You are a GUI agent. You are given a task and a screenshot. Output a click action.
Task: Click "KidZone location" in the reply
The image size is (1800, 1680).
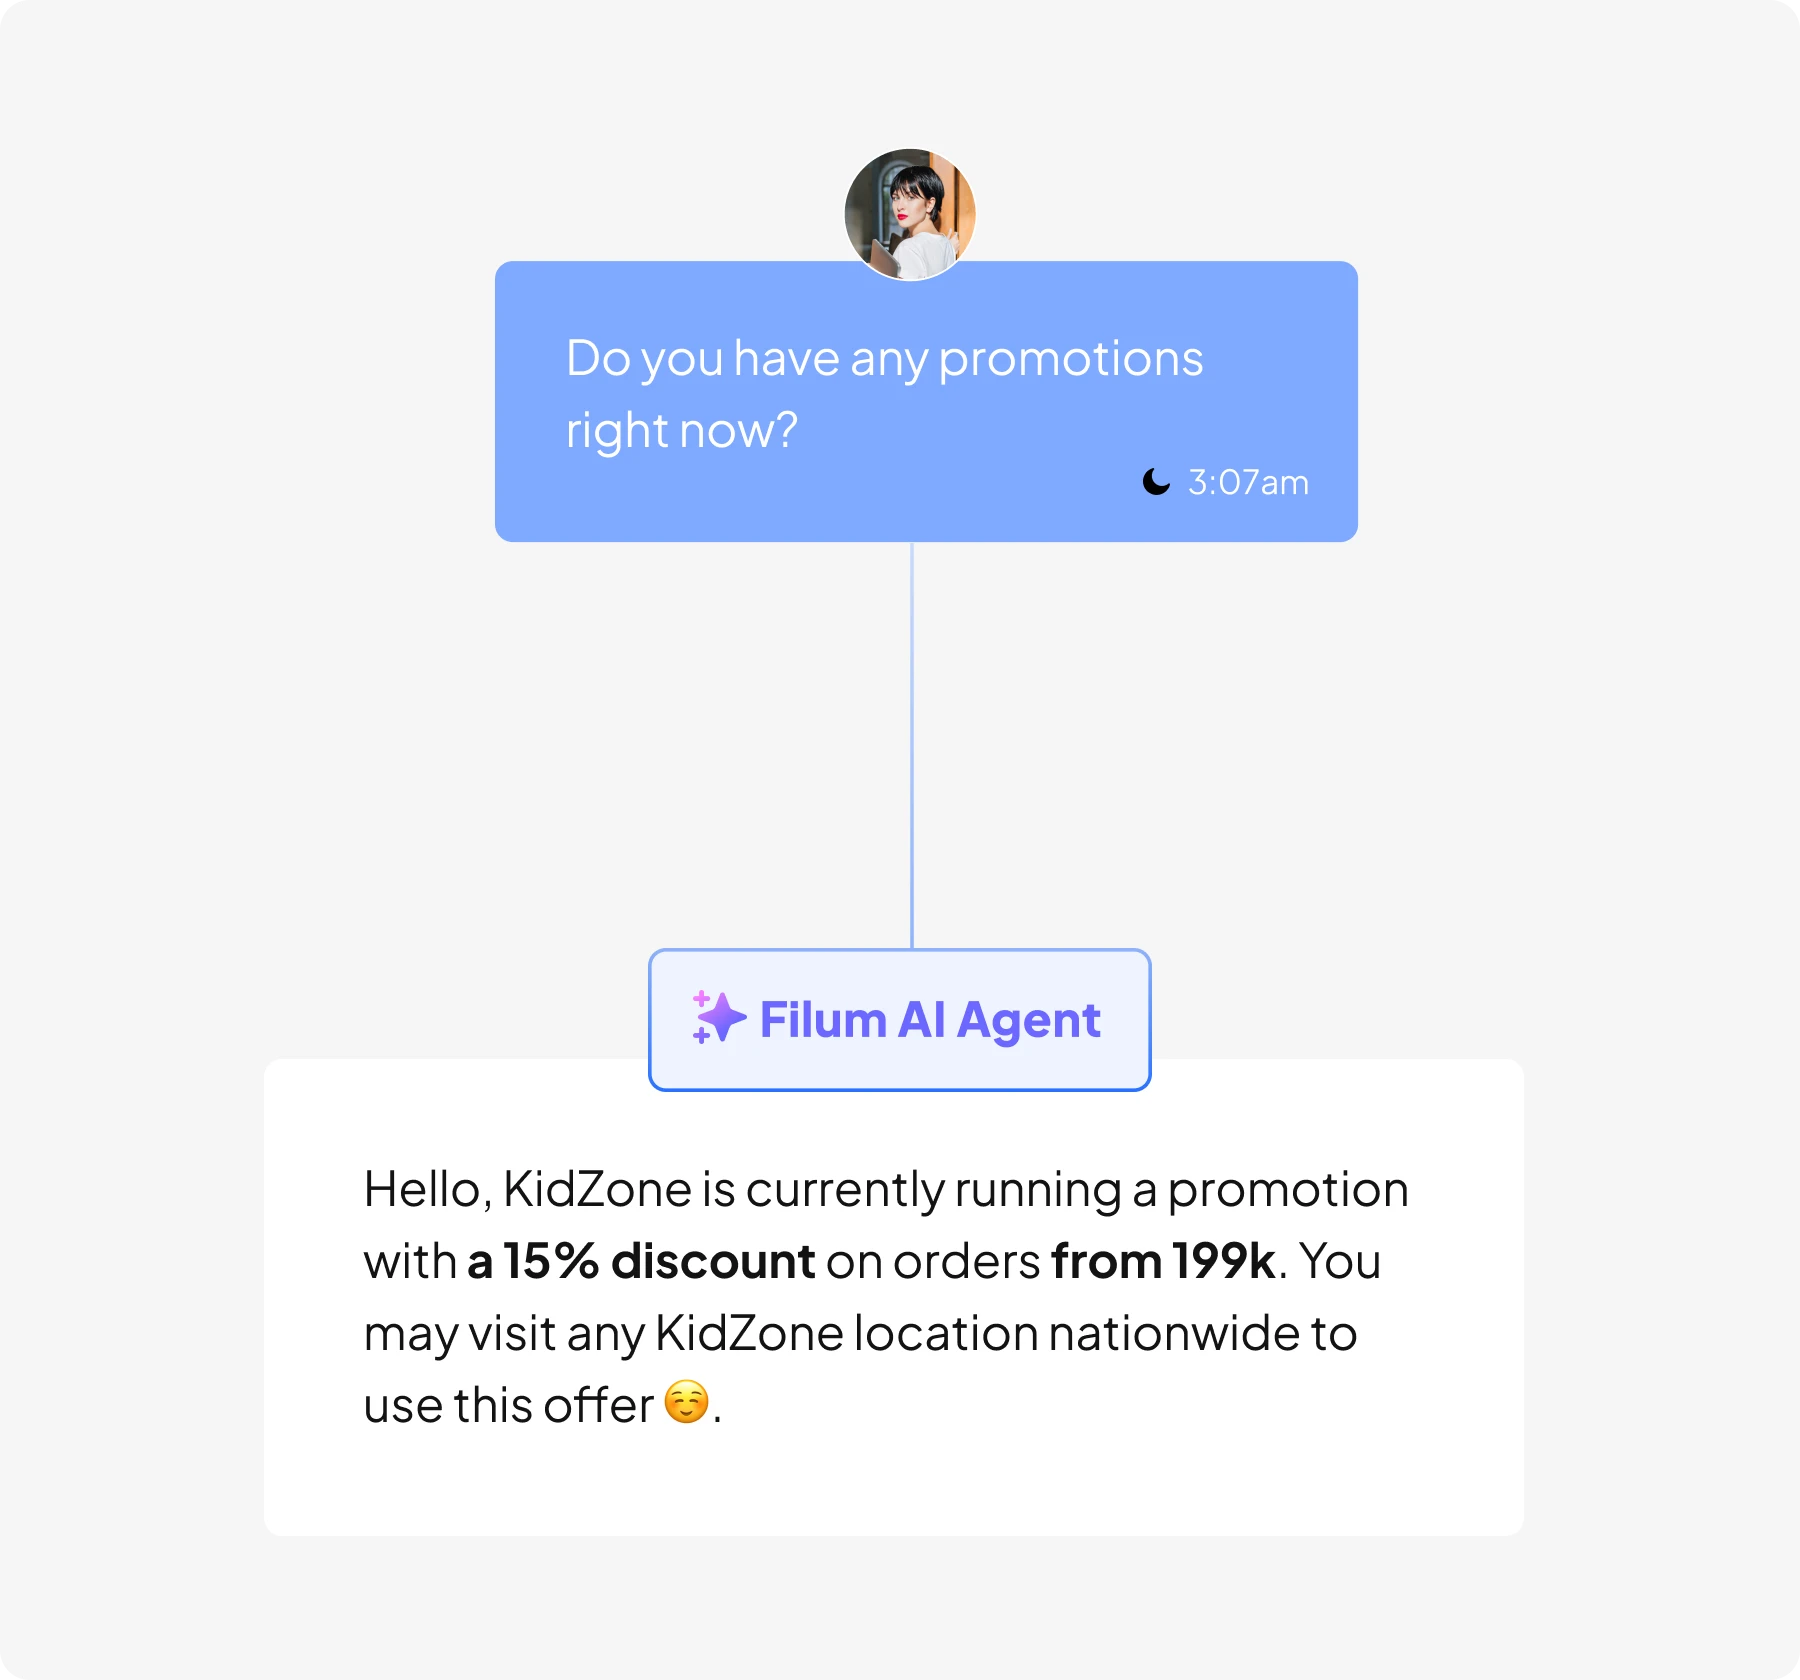point(846,1334)
